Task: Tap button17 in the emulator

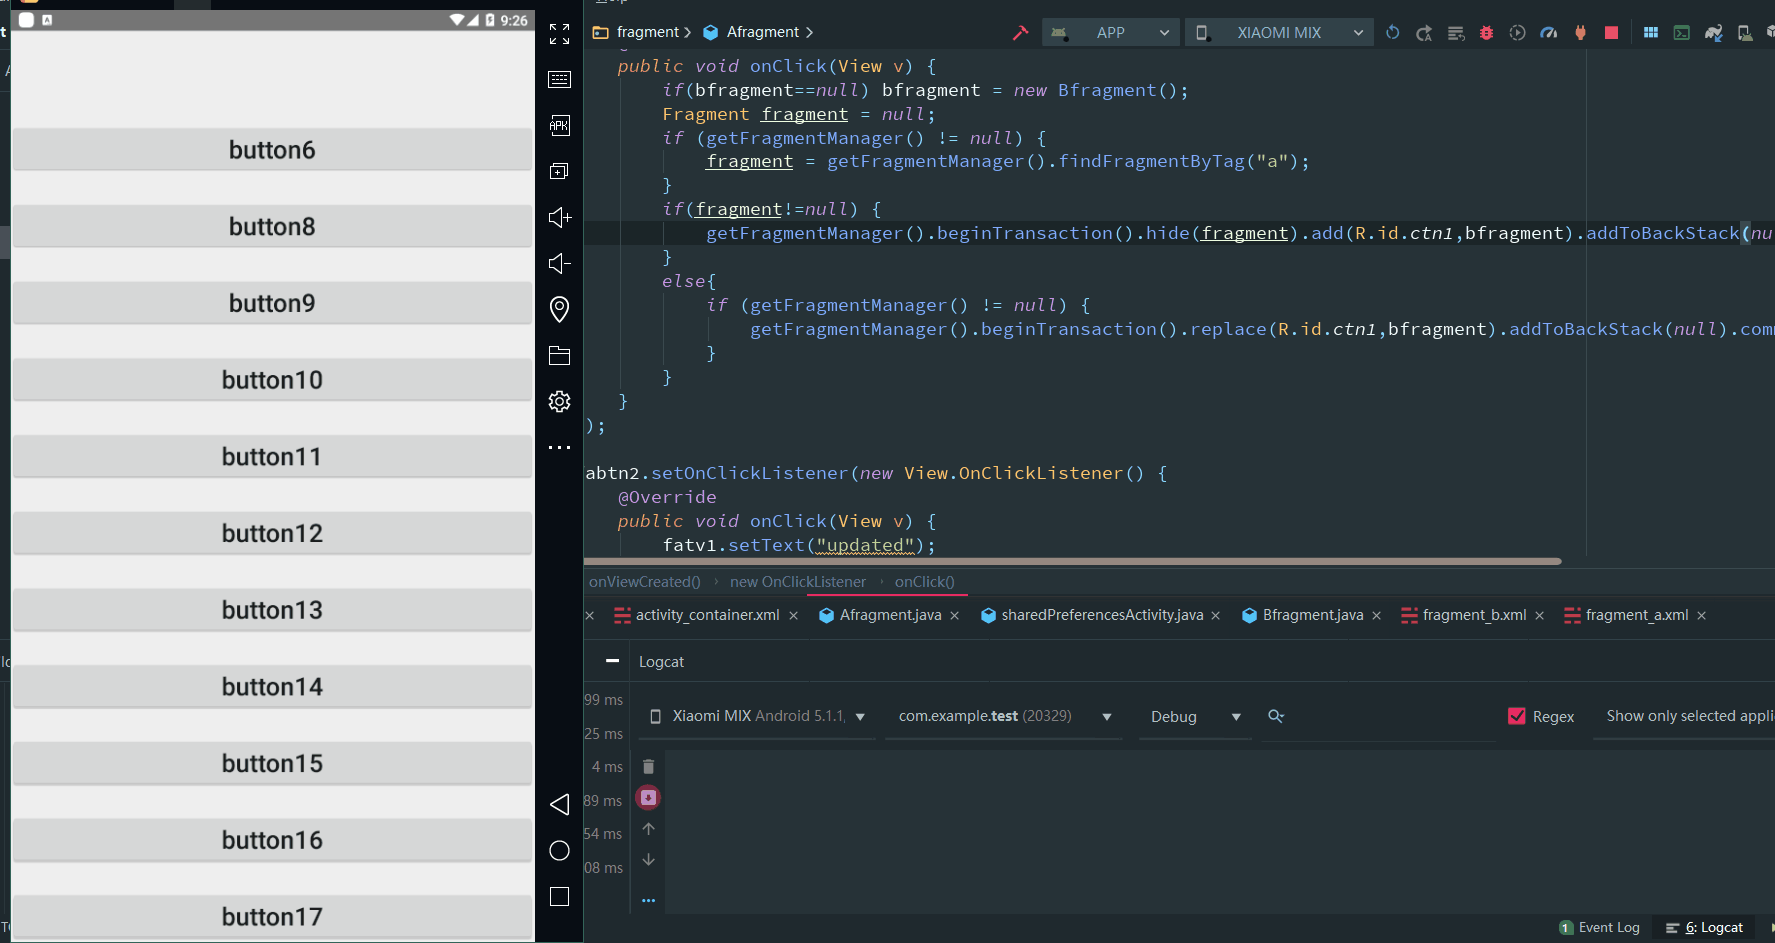Action: click(x=272, y=916)
